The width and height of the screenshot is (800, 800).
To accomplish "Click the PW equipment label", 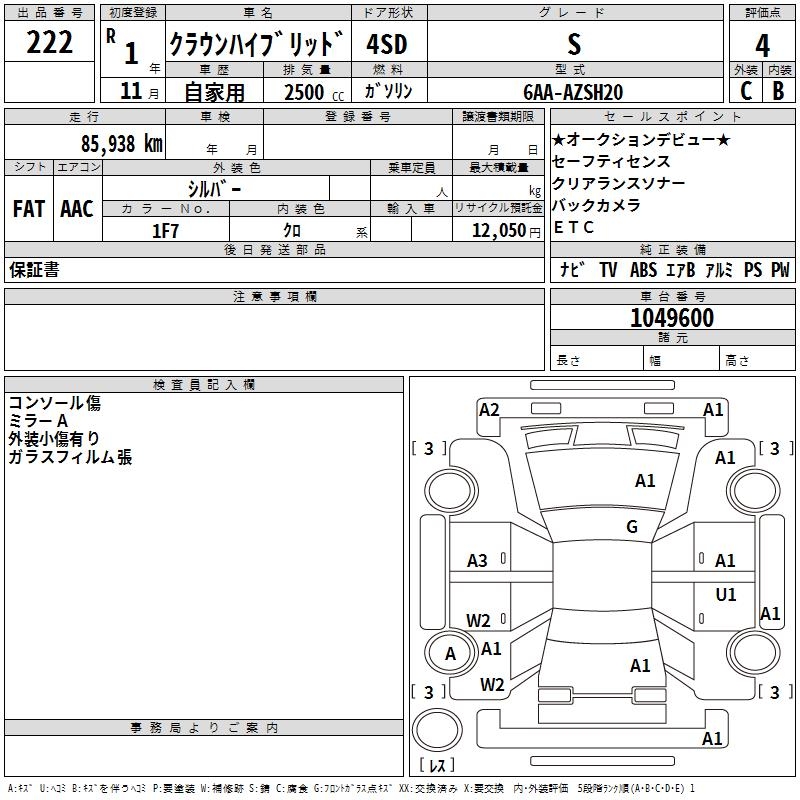I will 780,270.
